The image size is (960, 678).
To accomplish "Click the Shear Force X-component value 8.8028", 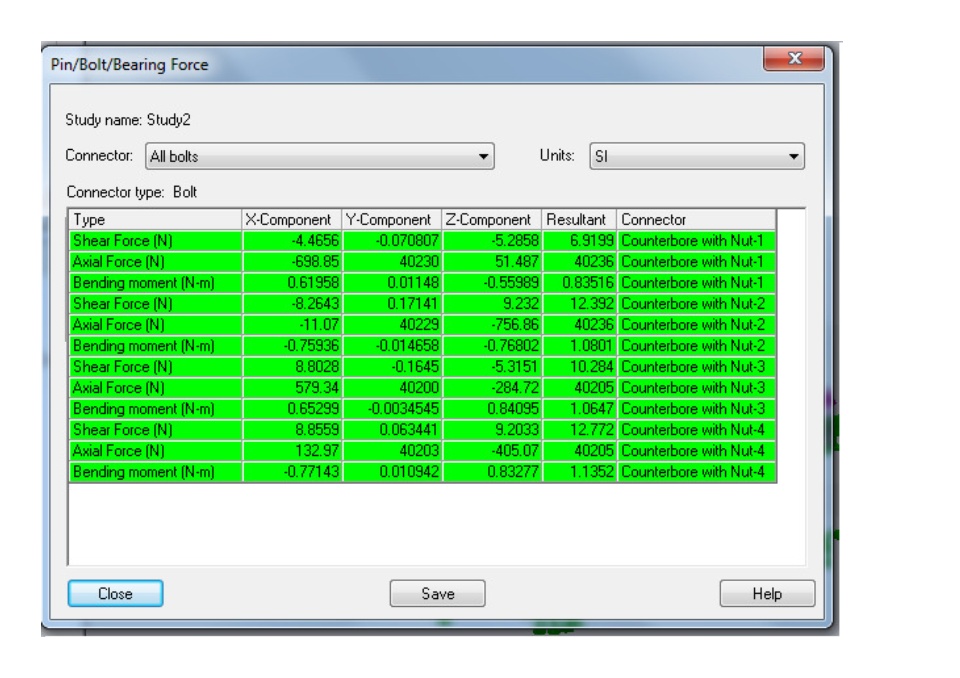I will coord(317,367).
